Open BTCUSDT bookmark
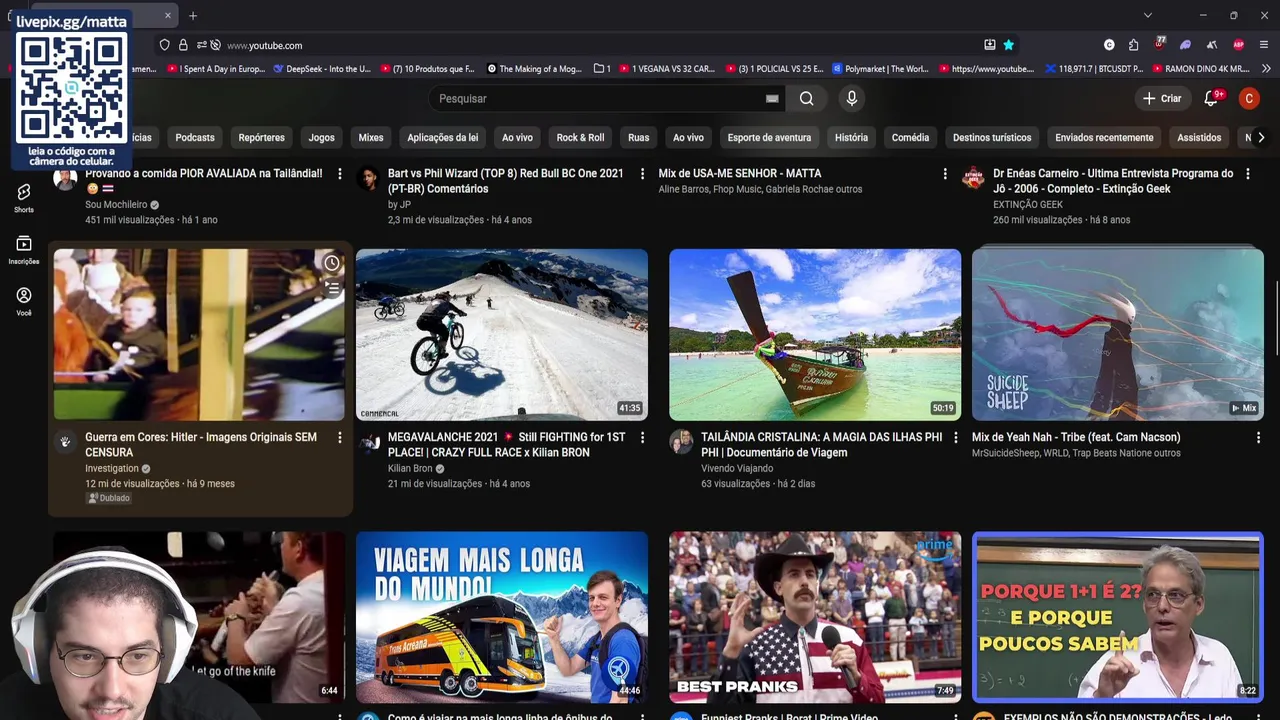Image resolution: width=1280 pixels, height=720 pixels. coord(1094,69)
